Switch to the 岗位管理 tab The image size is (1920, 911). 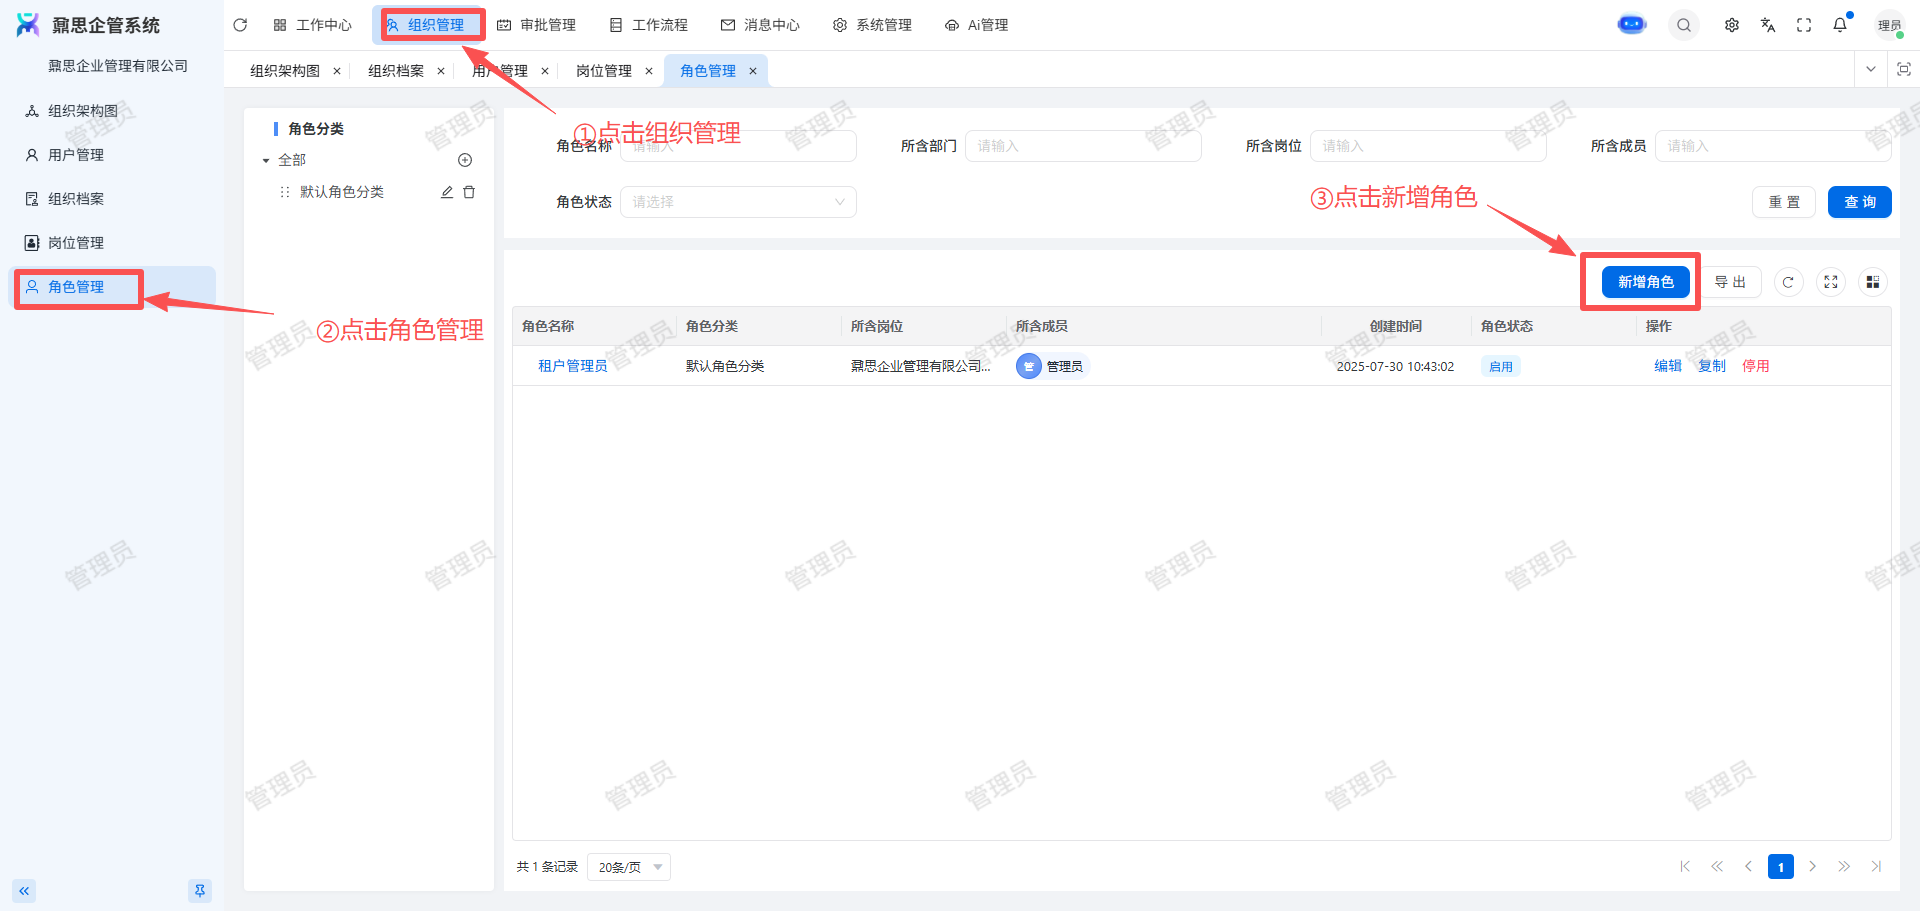point(604,71)
